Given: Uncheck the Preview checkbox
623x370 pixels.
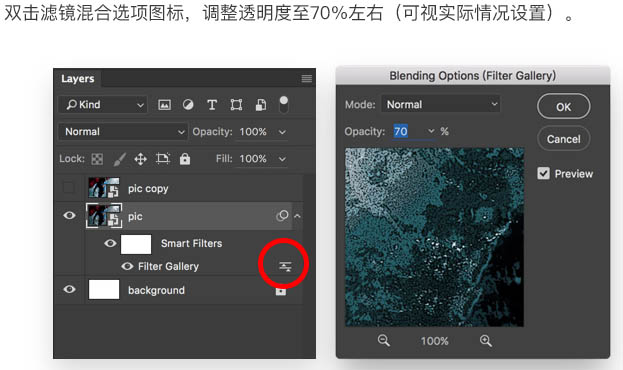Looking at the screenshot, I should coord(543,173).
